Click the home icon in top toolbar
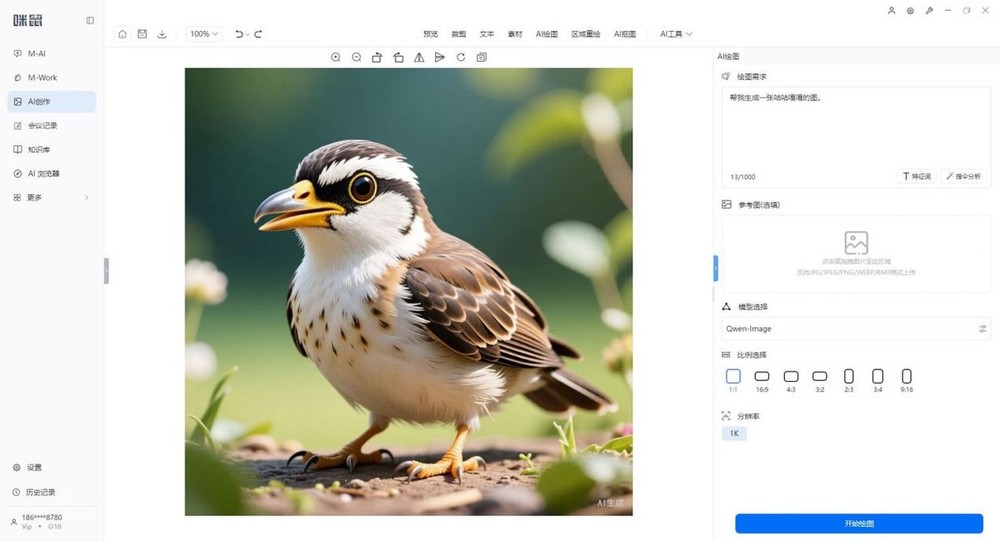 pyautogui.click(x=122, y=34)
